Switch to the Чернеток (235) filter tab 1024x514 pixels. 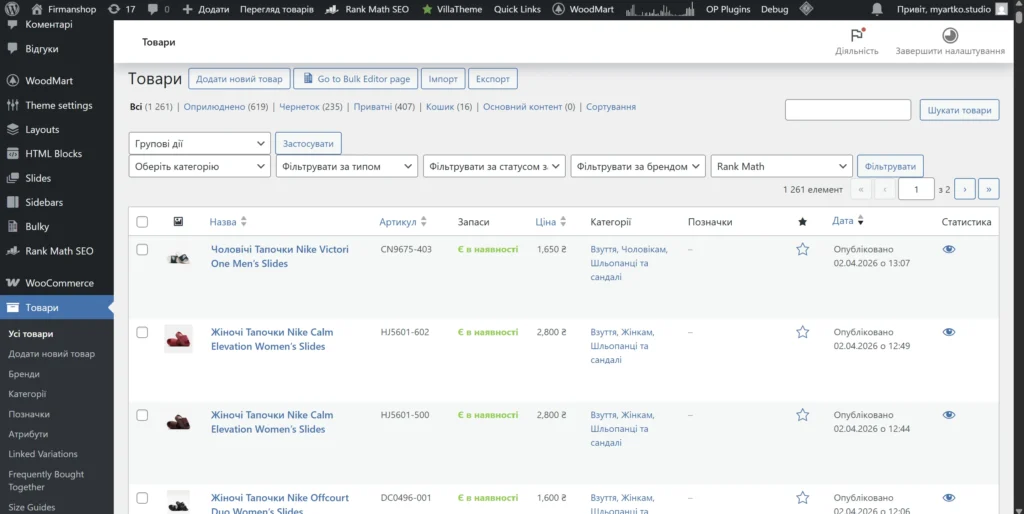310,107
